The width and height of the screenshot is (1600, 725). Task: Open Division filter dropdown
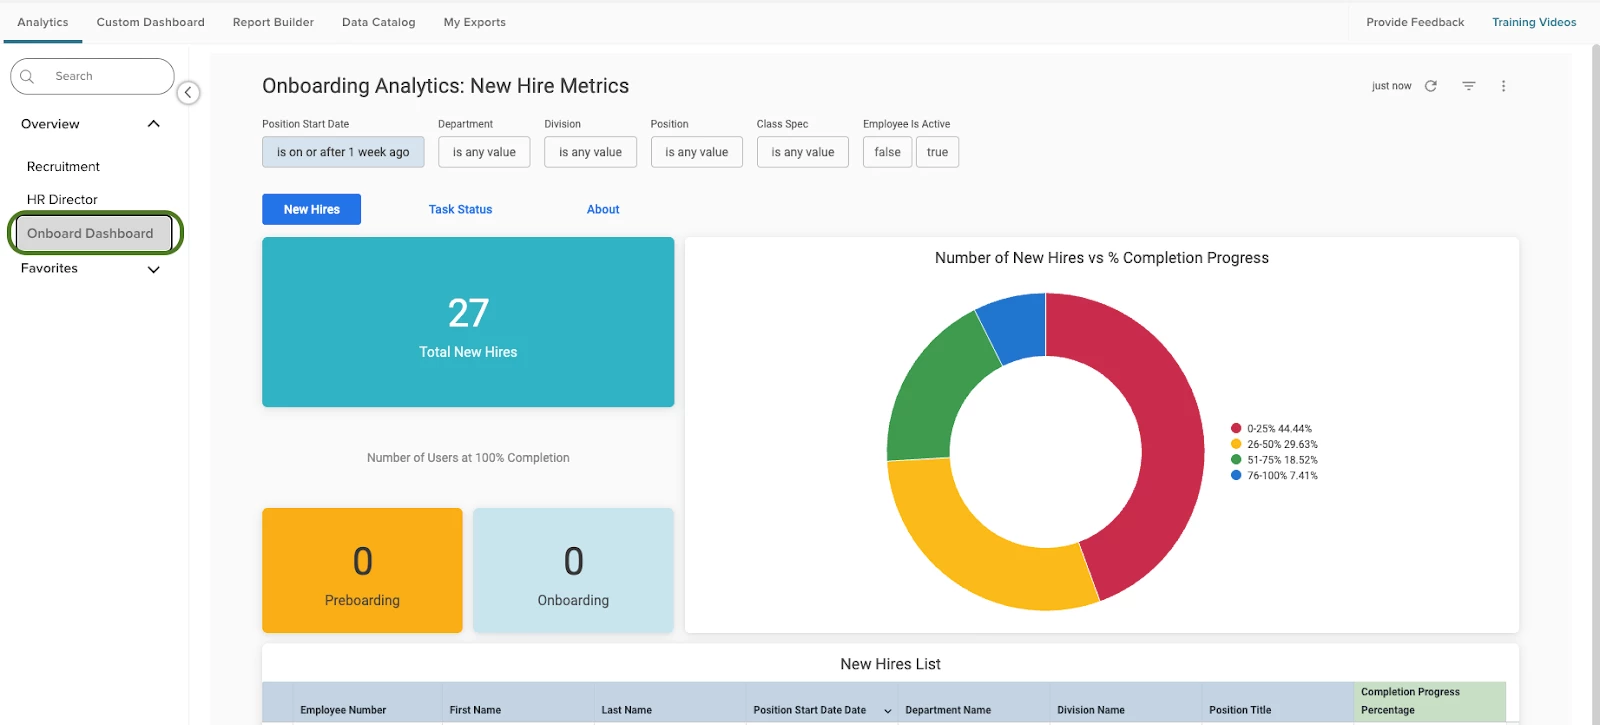point(590,152)
